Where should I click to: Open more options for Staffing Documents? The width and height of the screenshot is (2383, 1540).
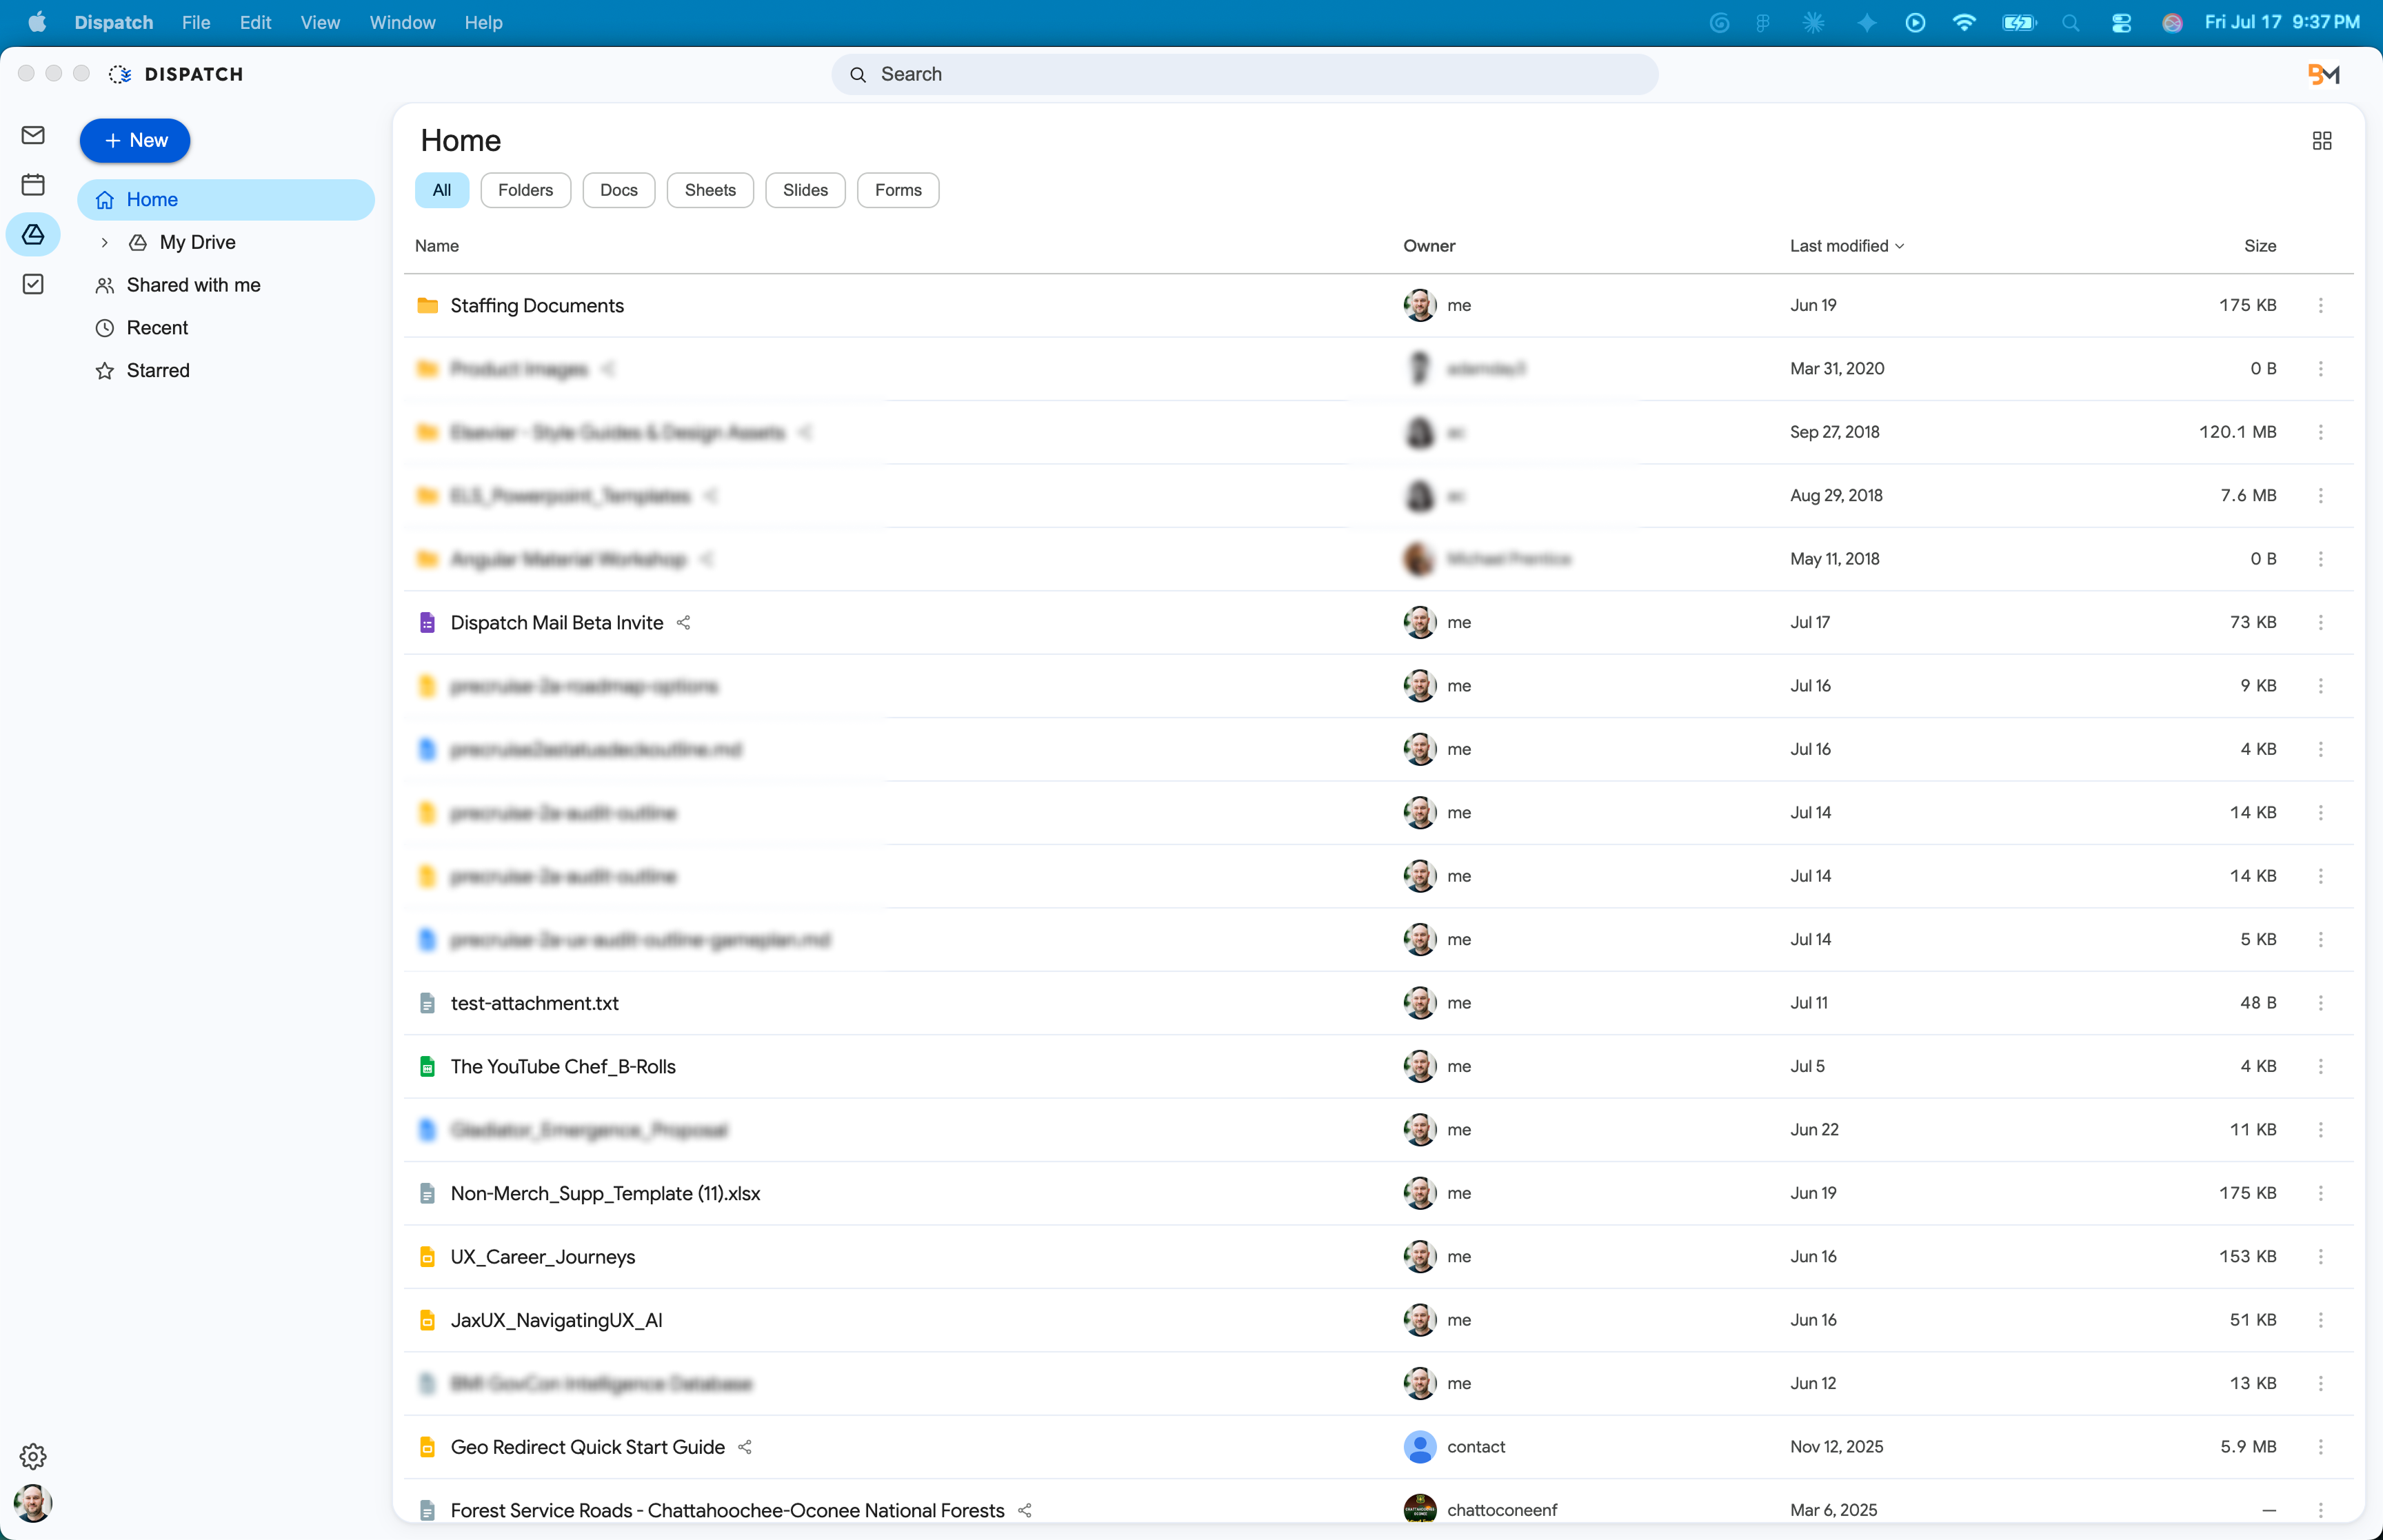(x=2321, y=305)
